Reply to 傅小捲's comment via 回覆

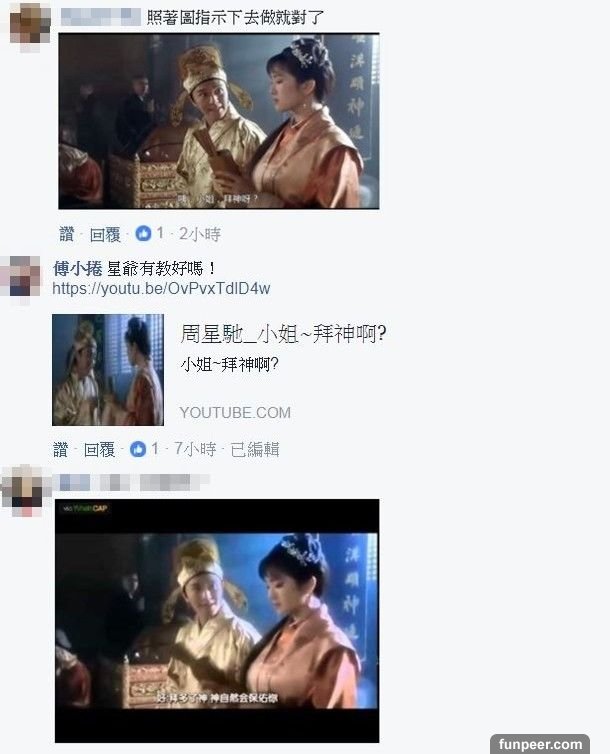99,450
